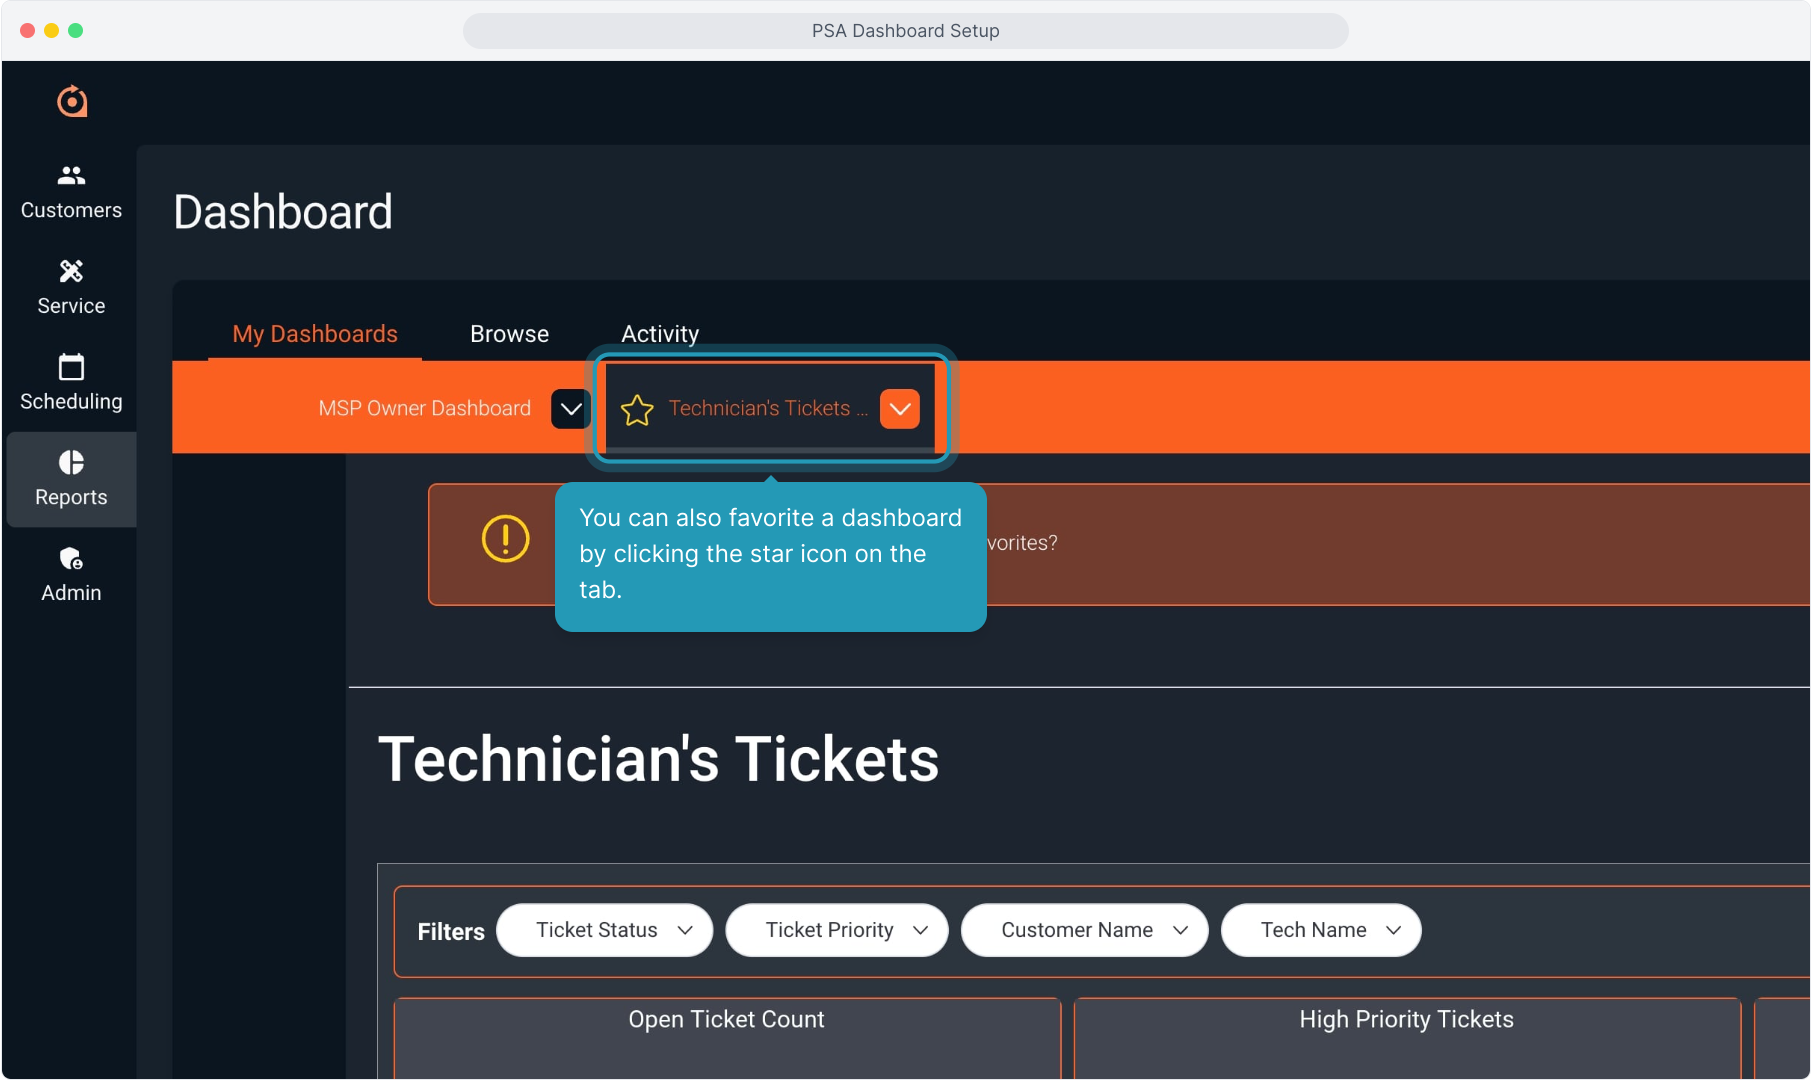Switch to the Browse tab
The height and width of the screenshot is (1080, 1812).
click(x=509, y=334)
